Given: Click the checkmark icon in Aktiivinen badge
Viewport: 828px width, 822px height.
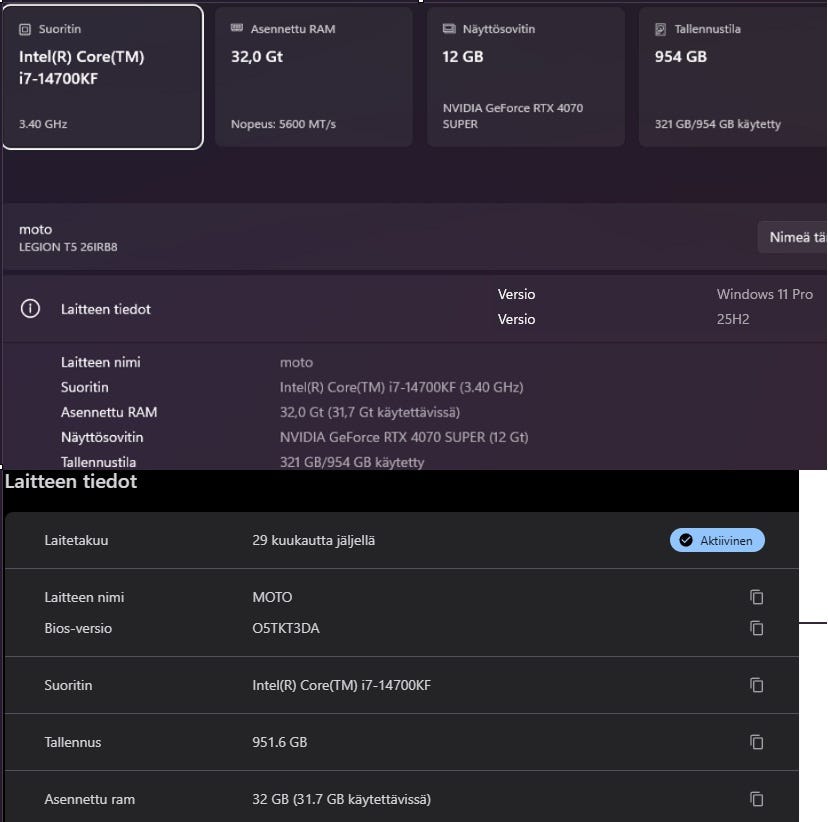Looking at the screenshot, I should (x=686, y=540).
